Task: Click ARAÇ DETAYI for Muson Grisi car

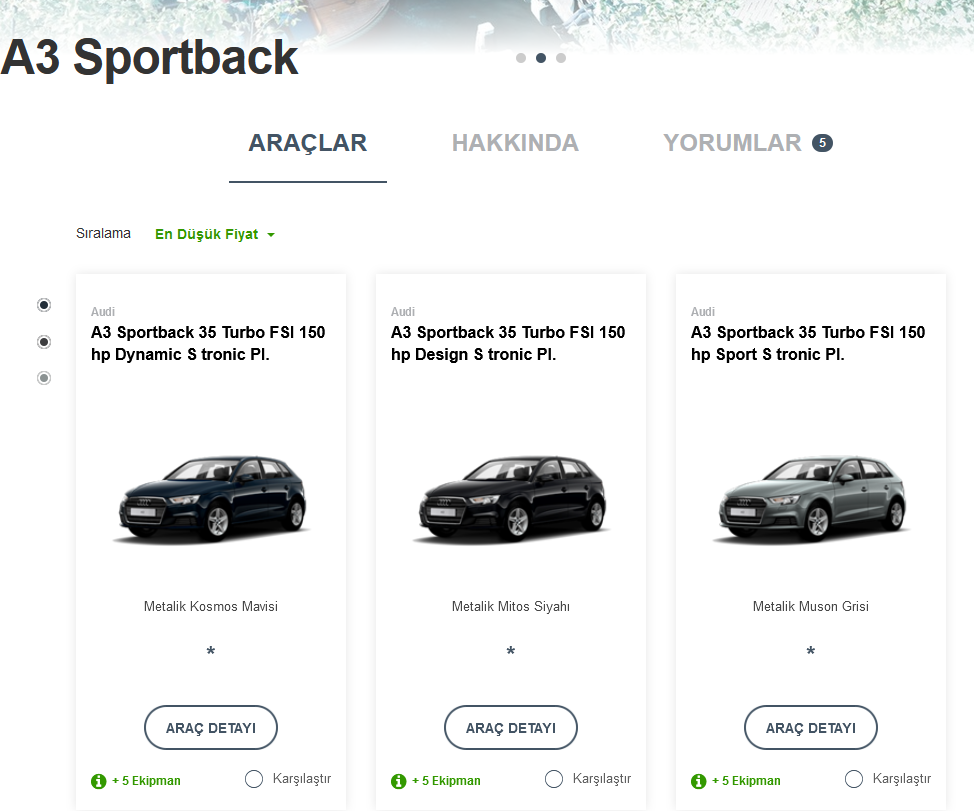Action: pyautogui.click(x=811, y=728)
